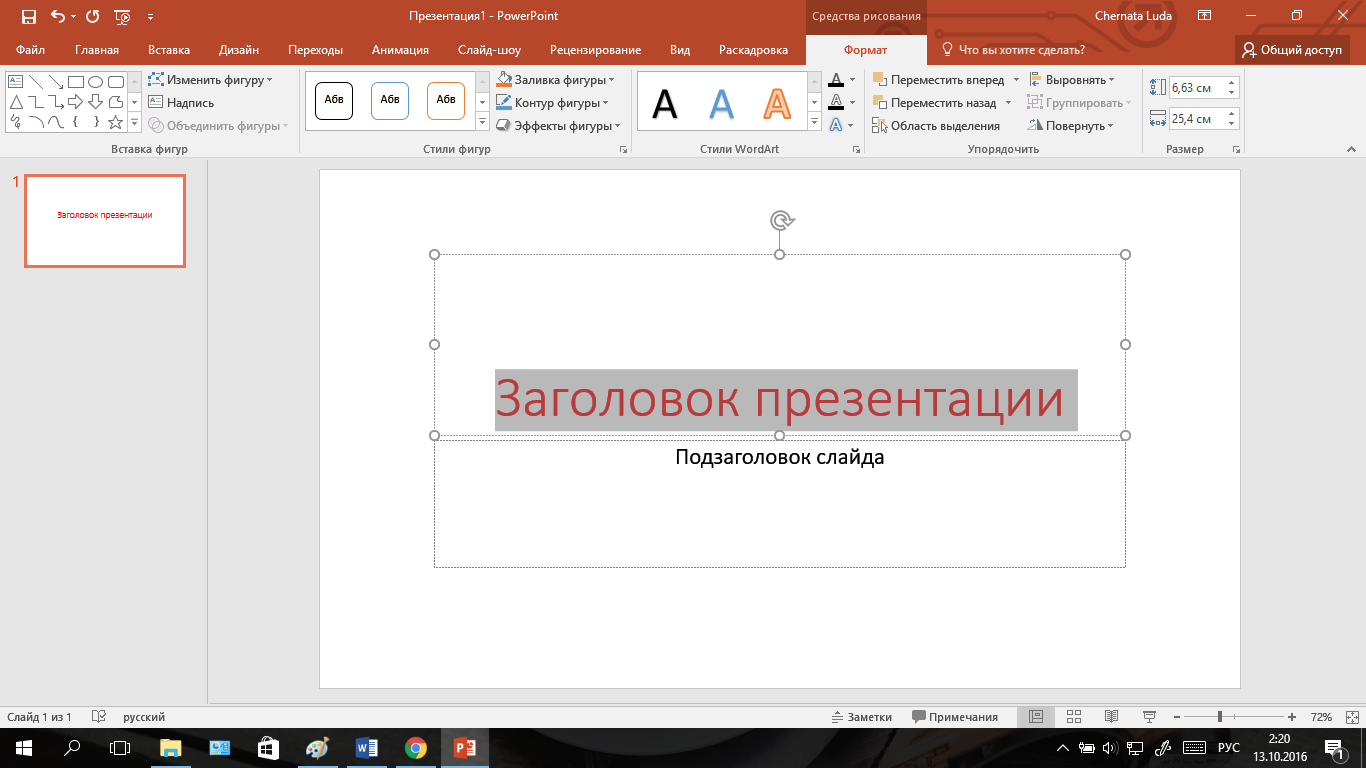Open the Переместить назад dropdown arrow
This screenshot has height=768, width=1366.
click(1008, 103)
